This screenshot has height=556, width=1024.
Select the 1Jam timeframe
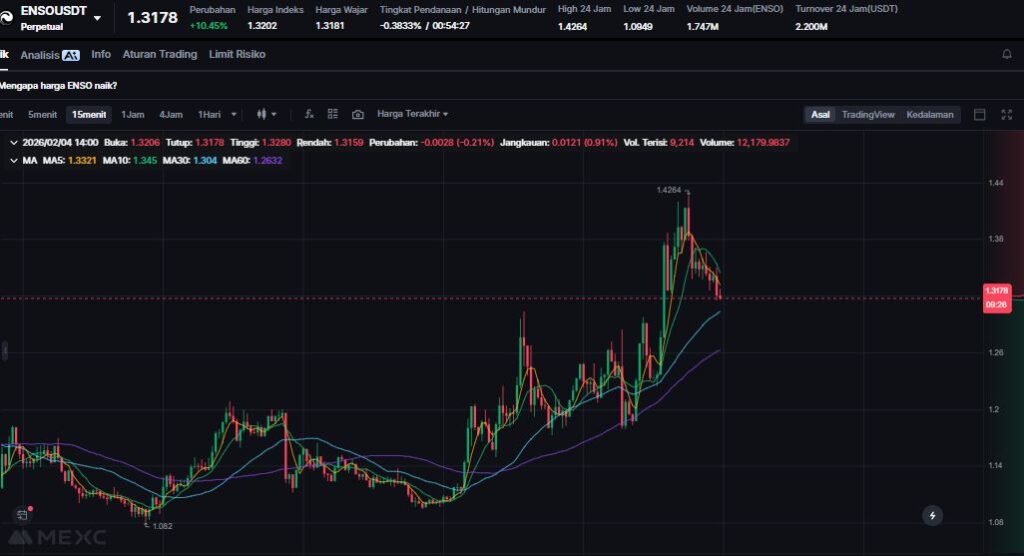[x=132, y=114]
